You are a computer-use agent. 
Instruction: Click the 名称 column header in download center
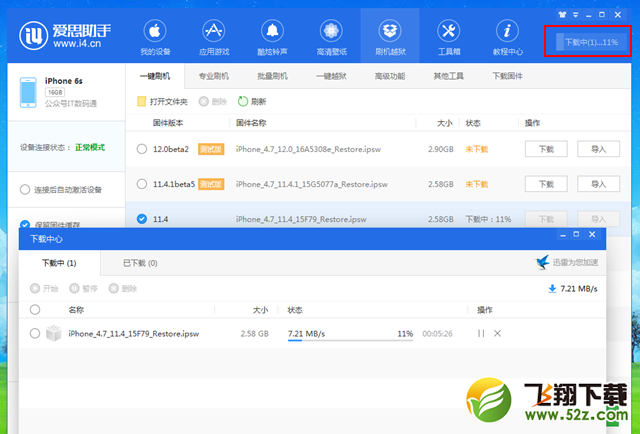76,310
